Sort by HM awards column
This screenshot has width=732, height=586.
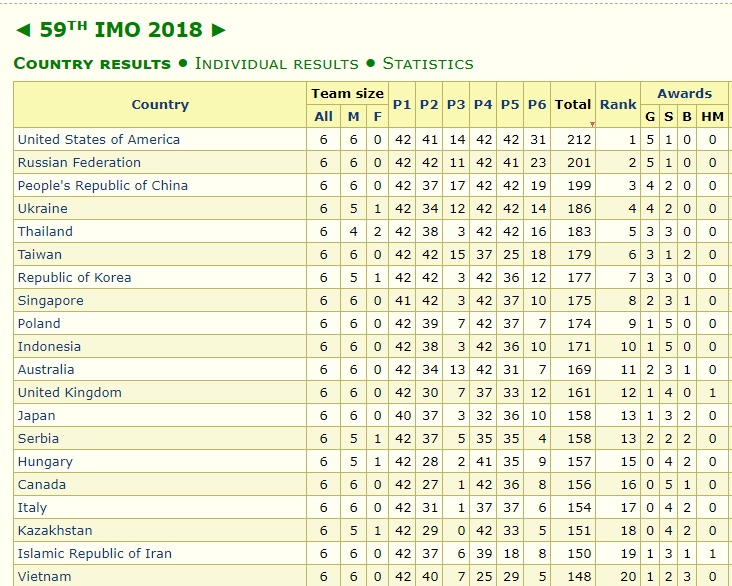pyautogui.click(x=712, y=117)
